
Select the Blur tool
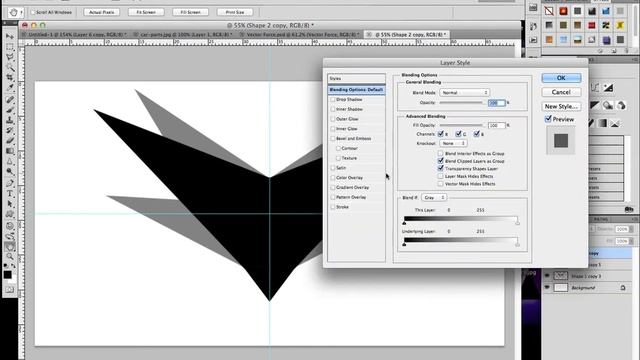(x=10, y=161)
